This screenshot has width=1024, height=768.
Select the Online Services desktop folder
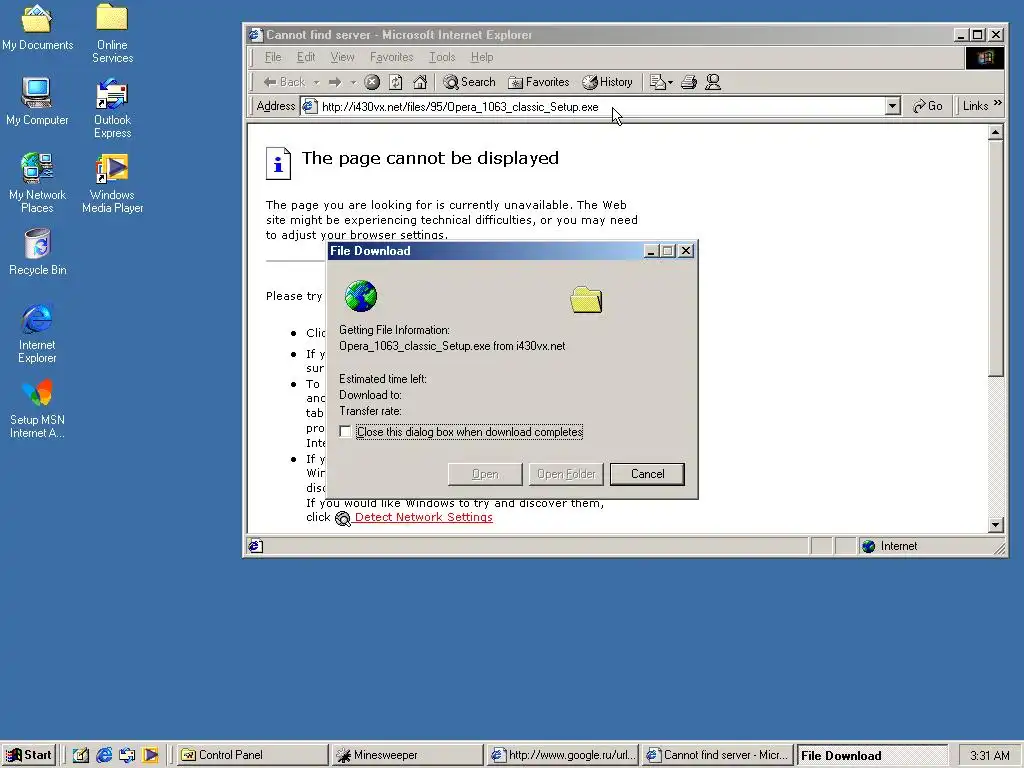point(112,33)
